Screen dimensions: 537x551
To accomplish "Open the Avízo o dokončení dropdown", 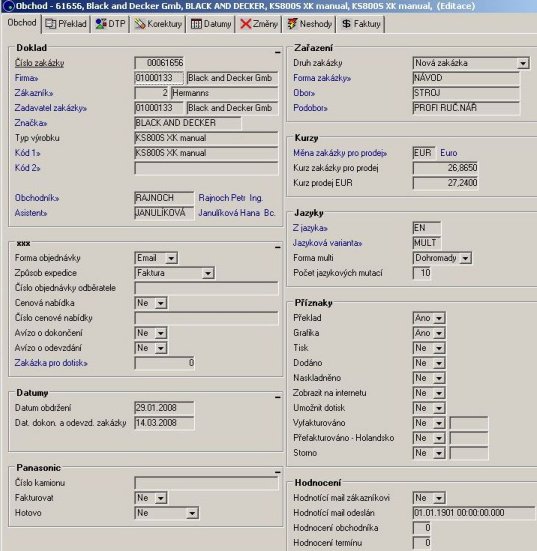I will [x=161, y=333].
